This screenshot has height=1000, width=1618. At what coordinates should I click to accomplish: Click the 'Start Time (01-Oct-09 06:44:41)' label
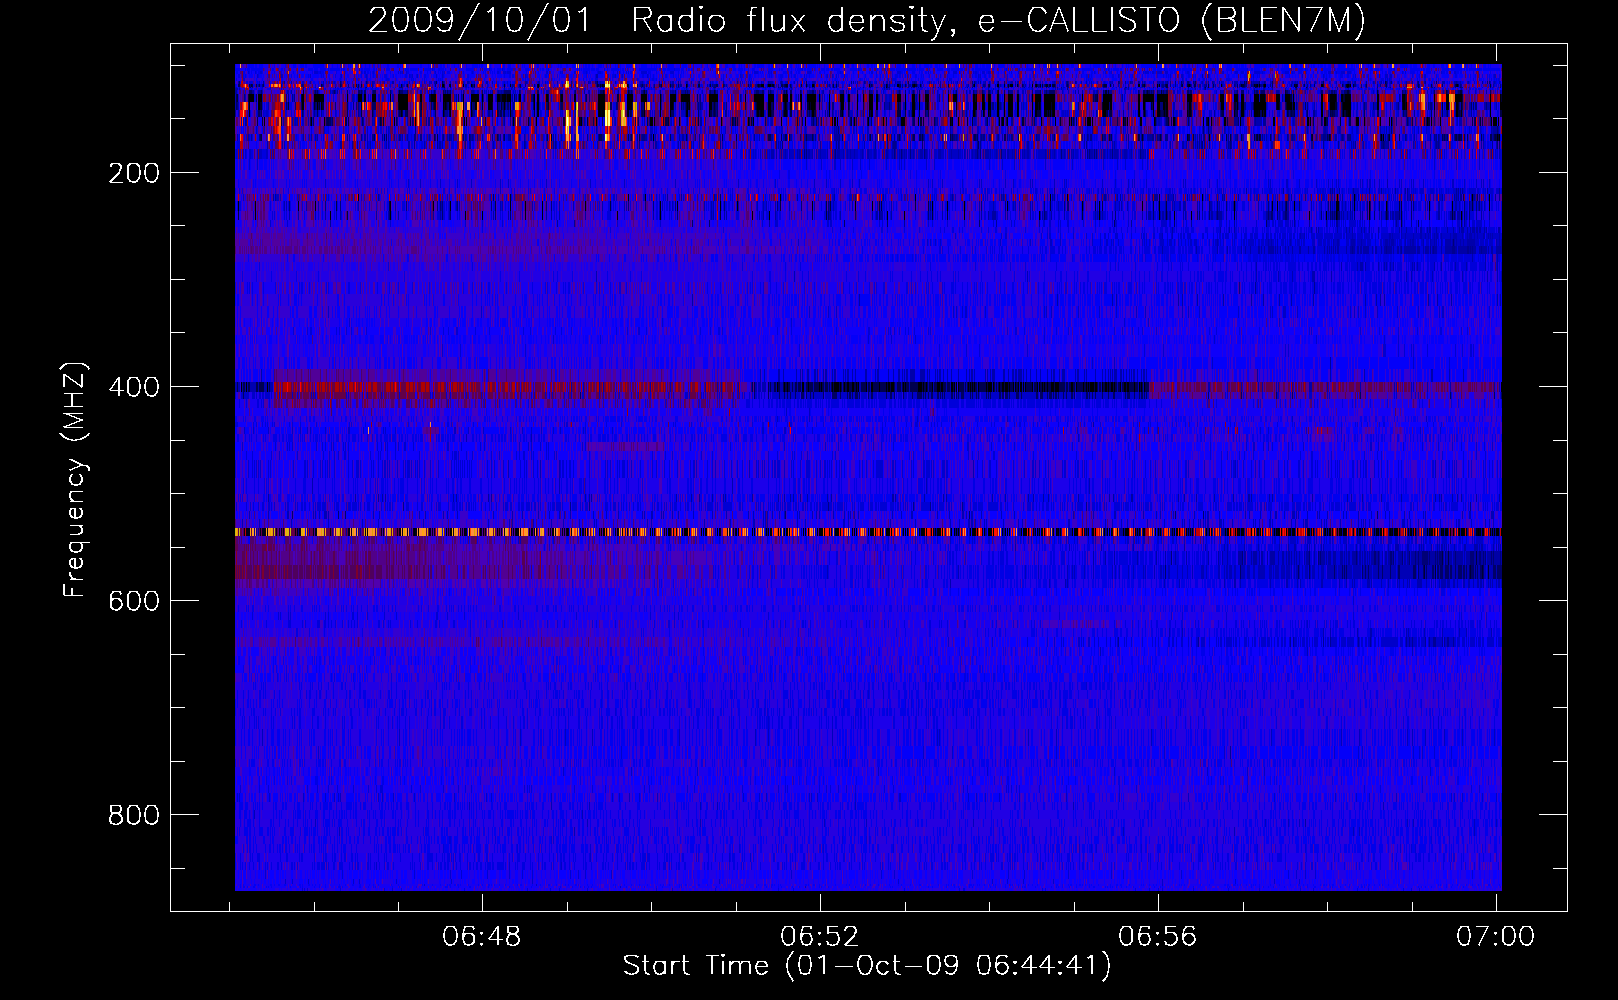pos(867,965)
